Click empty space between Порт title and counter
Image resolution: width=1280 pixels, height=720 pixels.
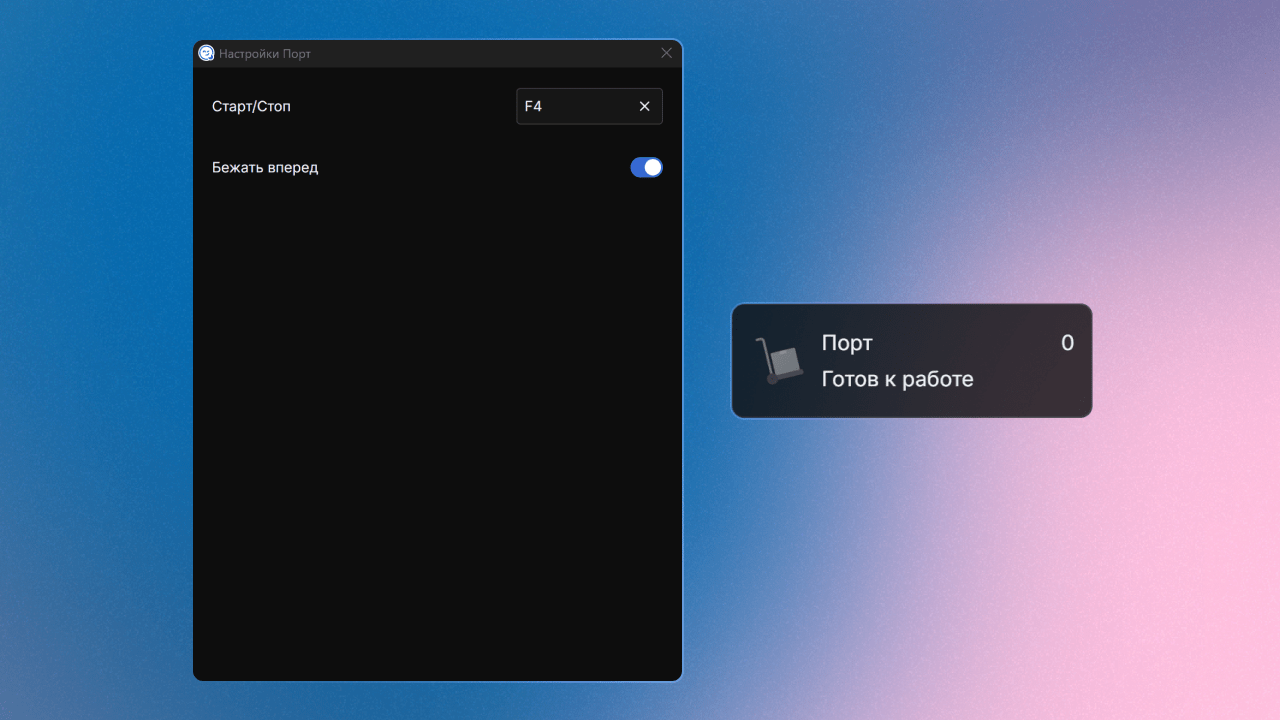click(960, 343)
